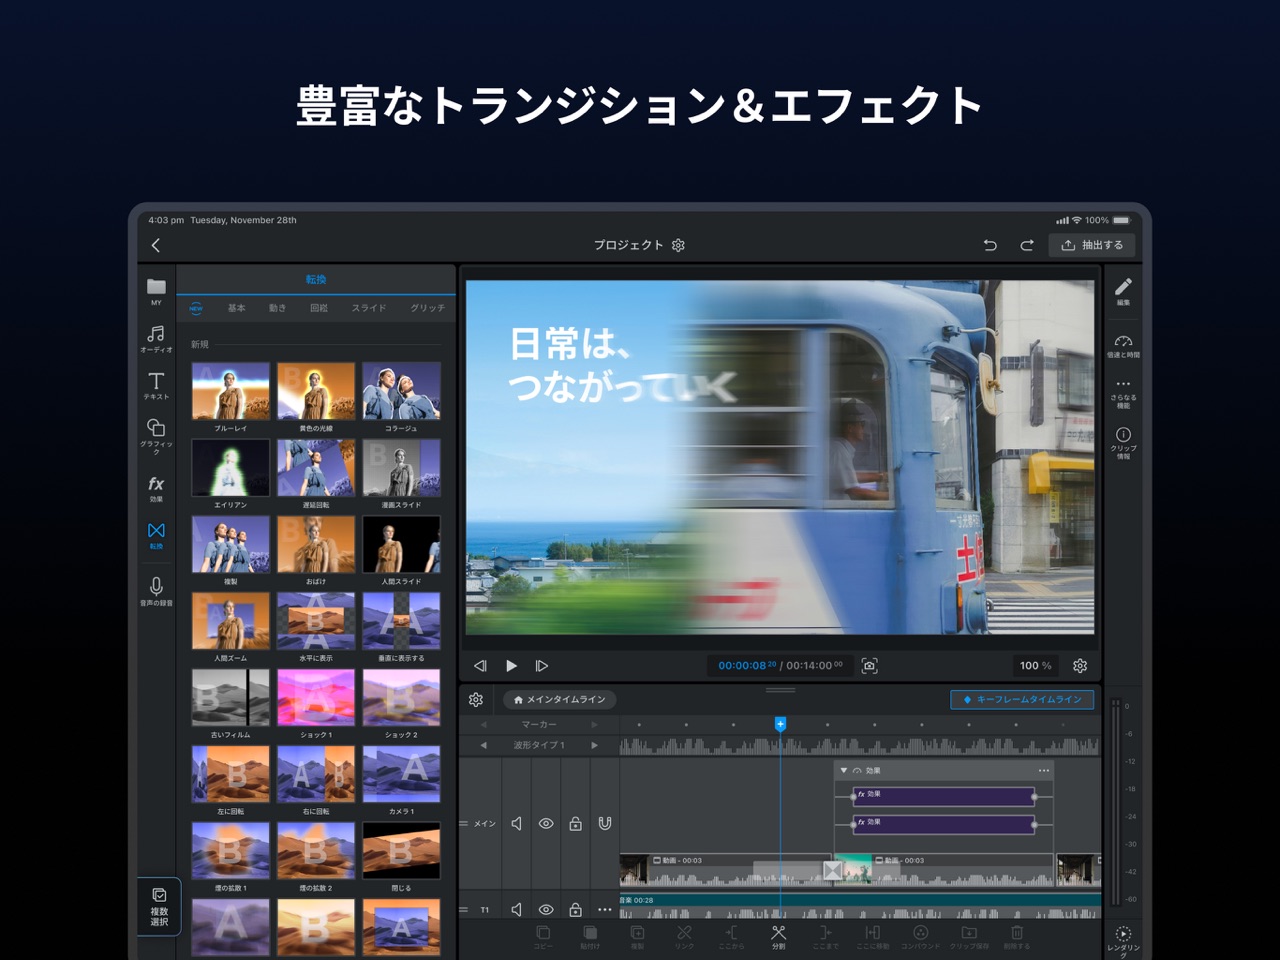Go to previous 波形タイプ with left arrow

(484, 745)
